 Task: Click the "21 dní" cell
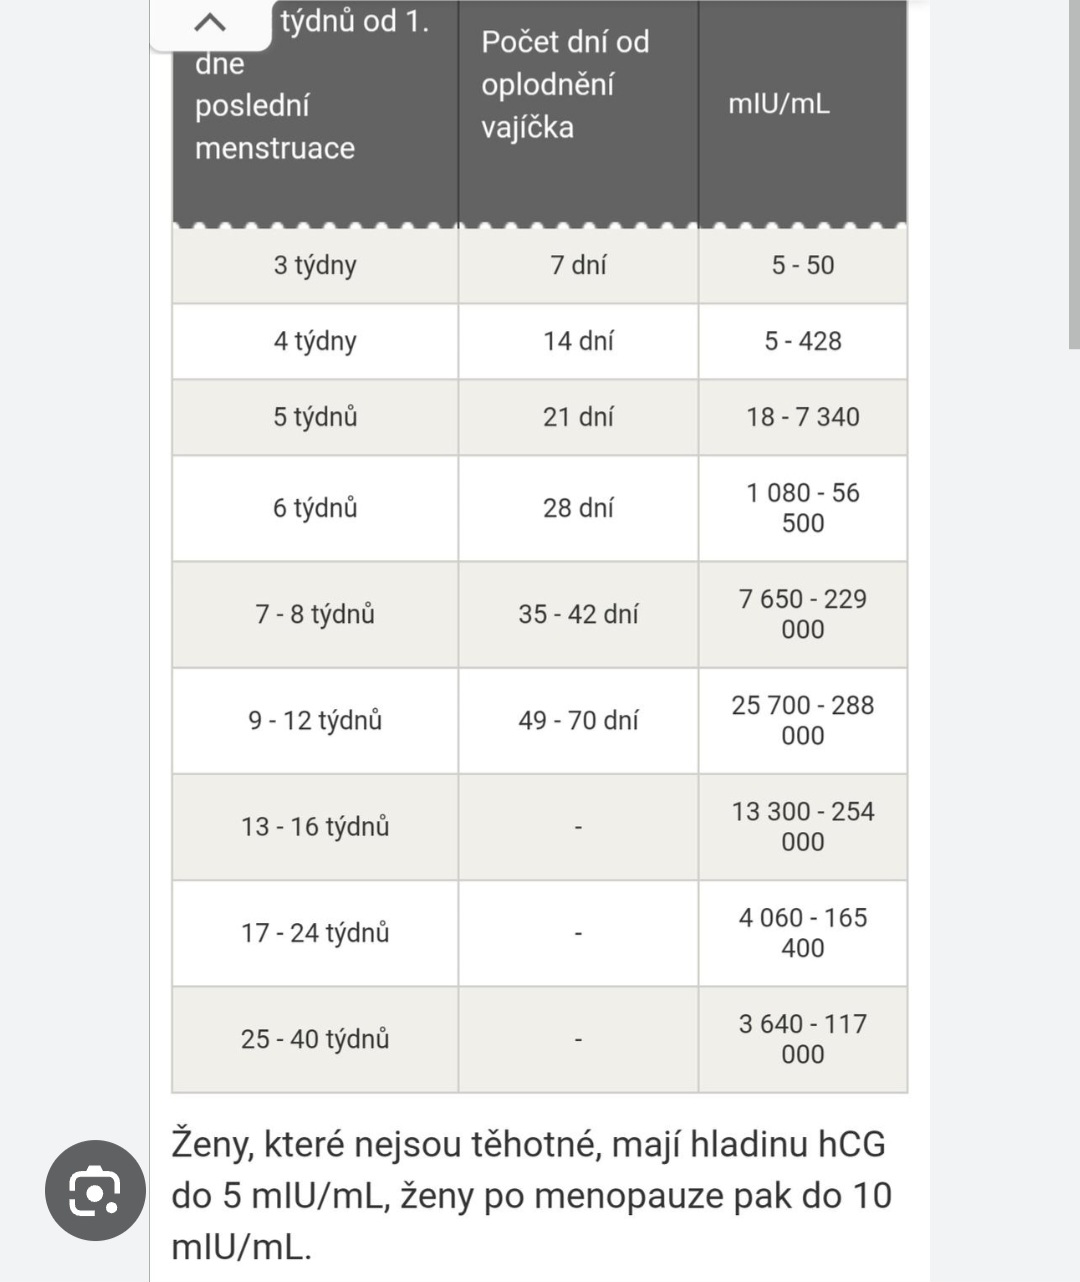pos(578,417)
